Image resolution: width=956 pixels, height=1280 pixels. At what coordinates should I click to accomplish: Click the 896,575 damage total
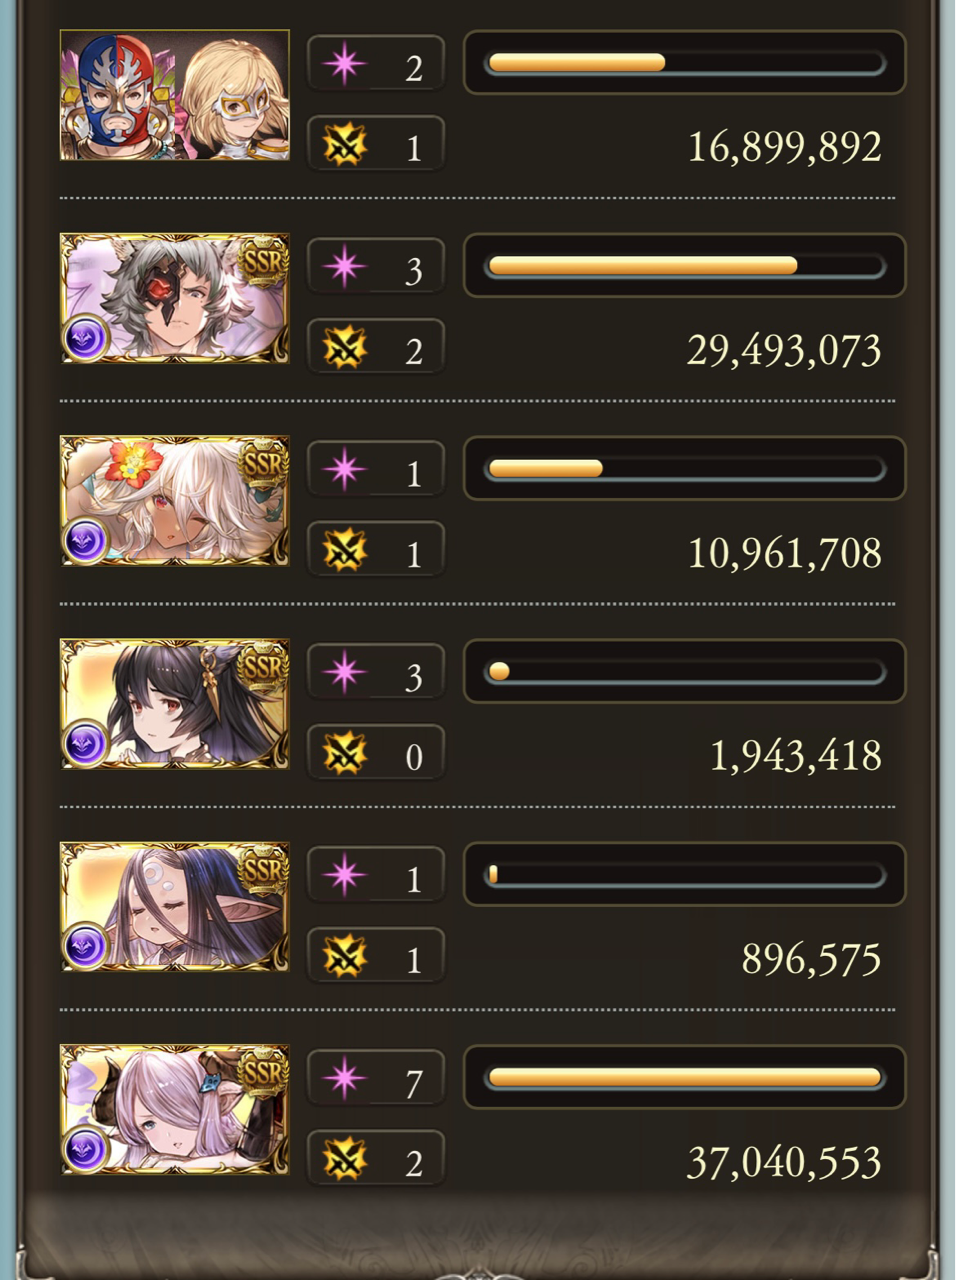pos(812,959)
